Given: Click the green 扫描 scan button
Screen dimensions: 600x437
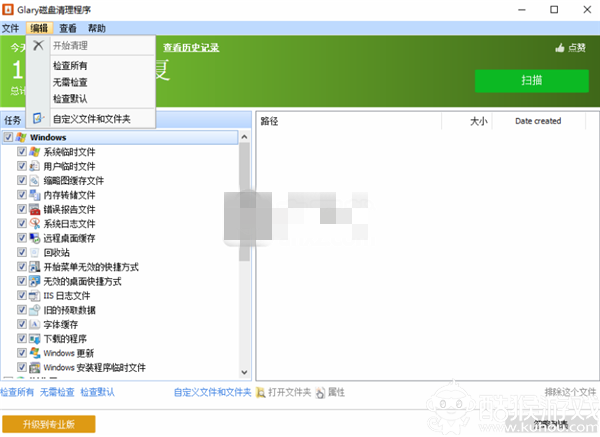Looking at the screenshot, I should point(532,81).
